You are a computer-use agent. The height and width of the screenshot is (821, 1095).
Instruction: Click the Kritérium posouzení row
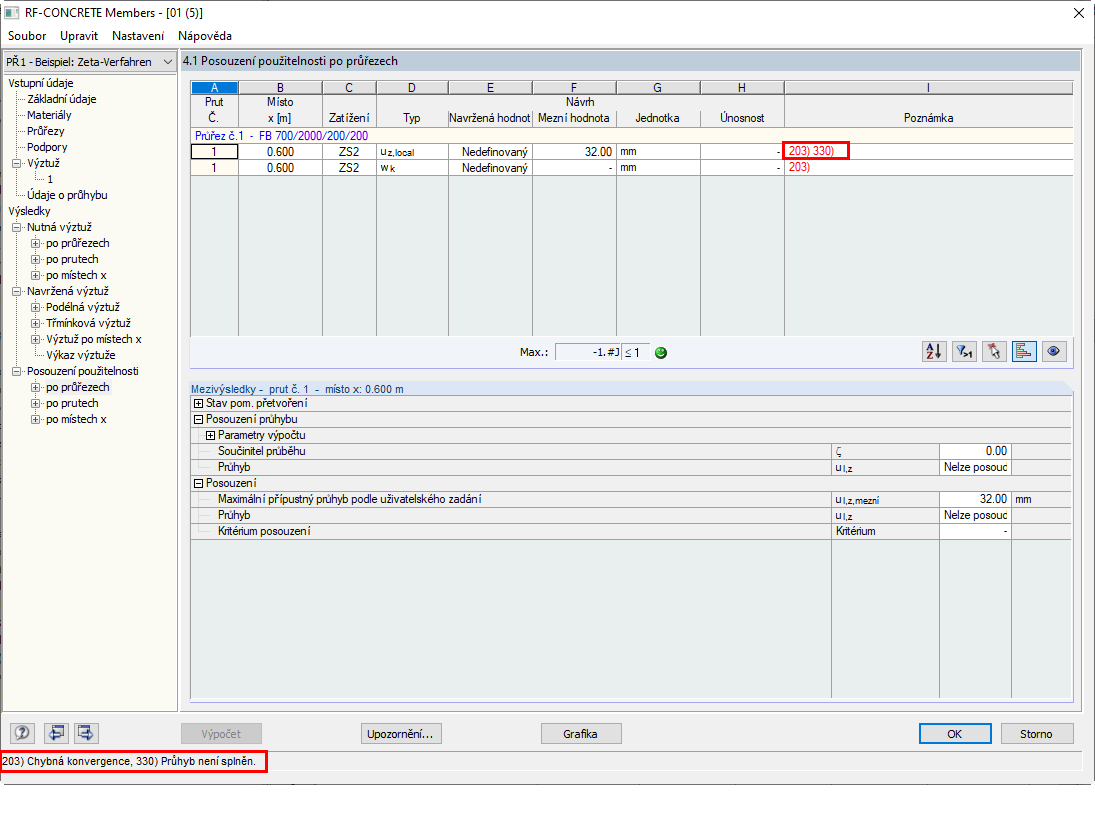[x=631, y=531]
